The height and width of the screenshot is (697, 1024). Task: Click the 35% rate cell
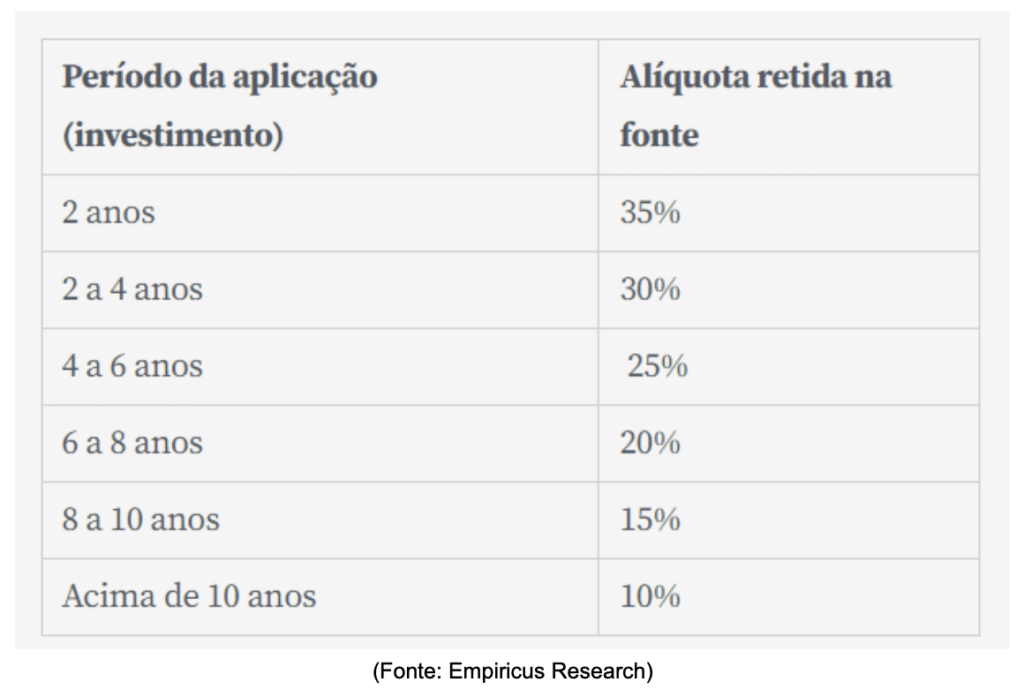650,213
